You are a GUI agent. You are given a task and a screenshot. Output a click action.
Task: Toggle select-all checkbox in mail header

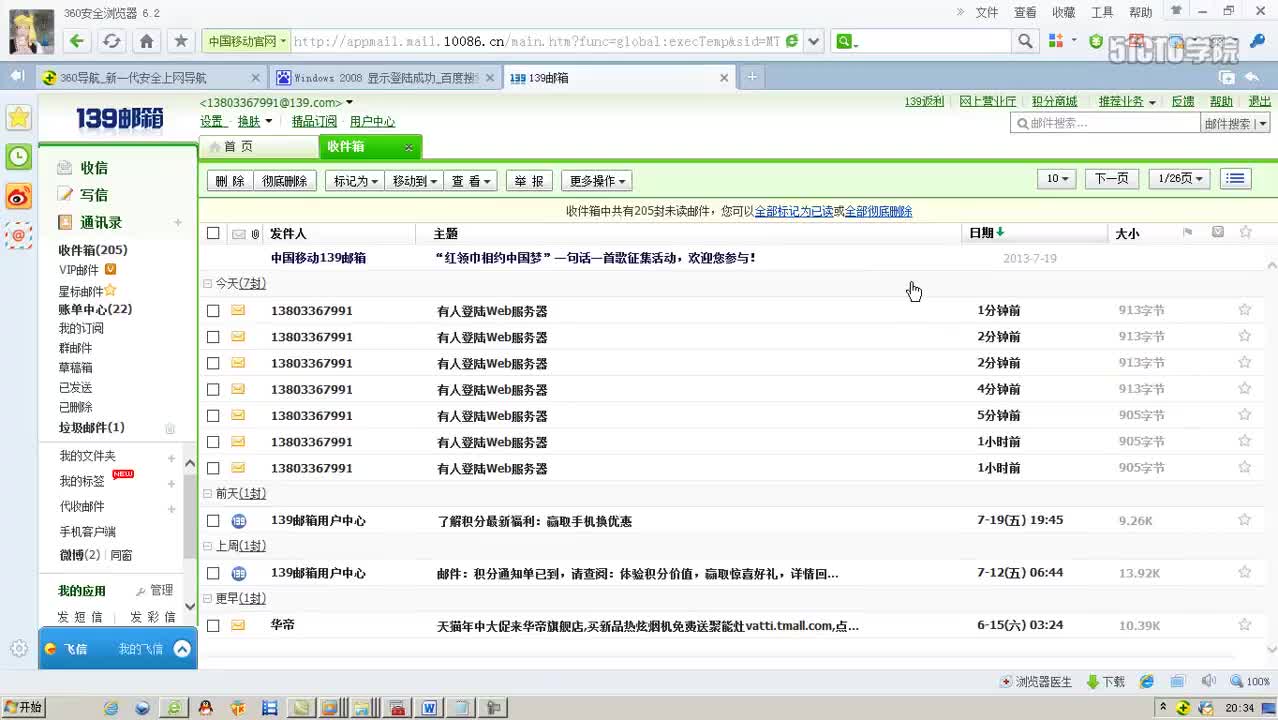pos(213,233)
